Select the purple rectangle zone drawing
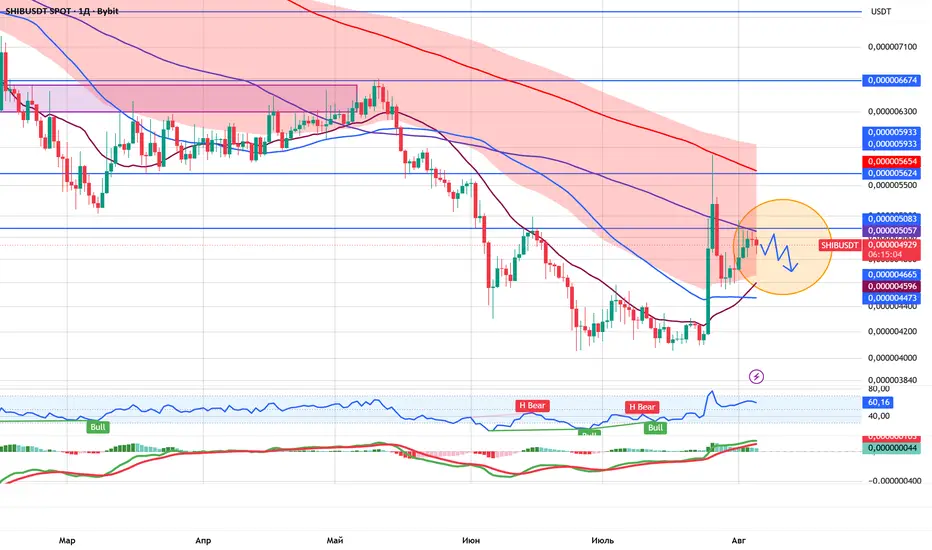932x550 pixels. pos(178,98)
